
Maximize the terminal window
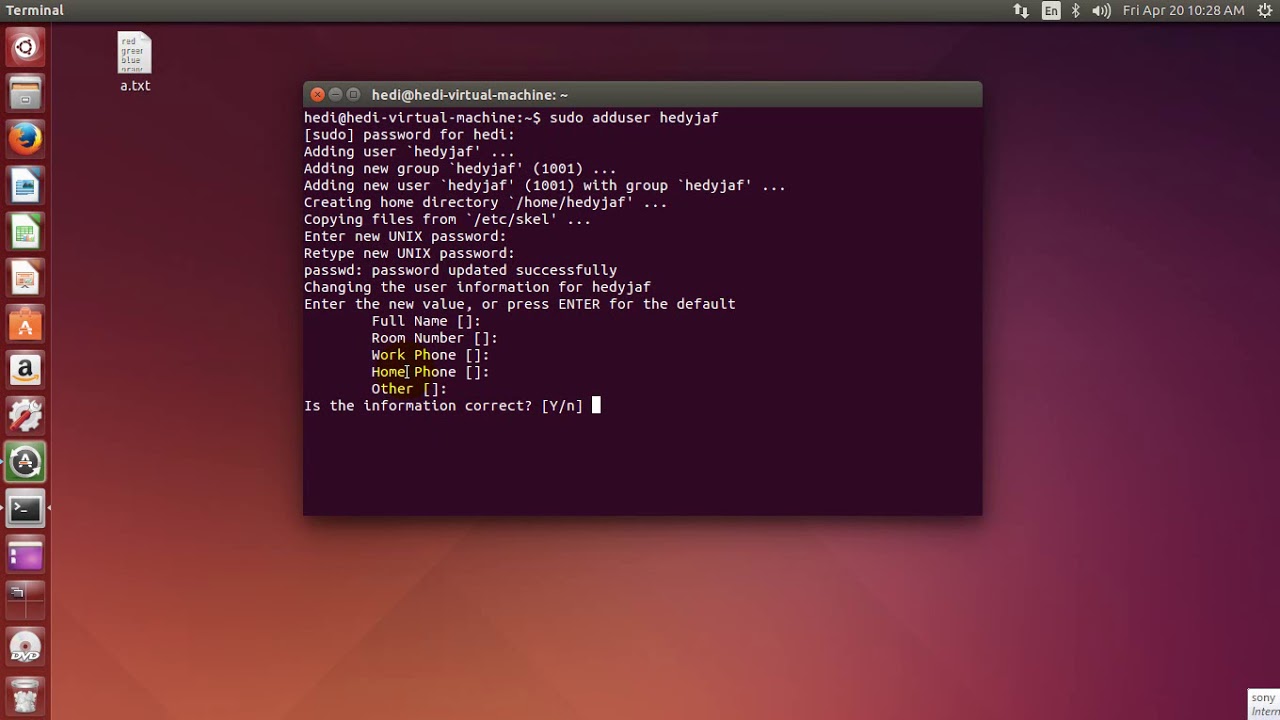point(353,94)
